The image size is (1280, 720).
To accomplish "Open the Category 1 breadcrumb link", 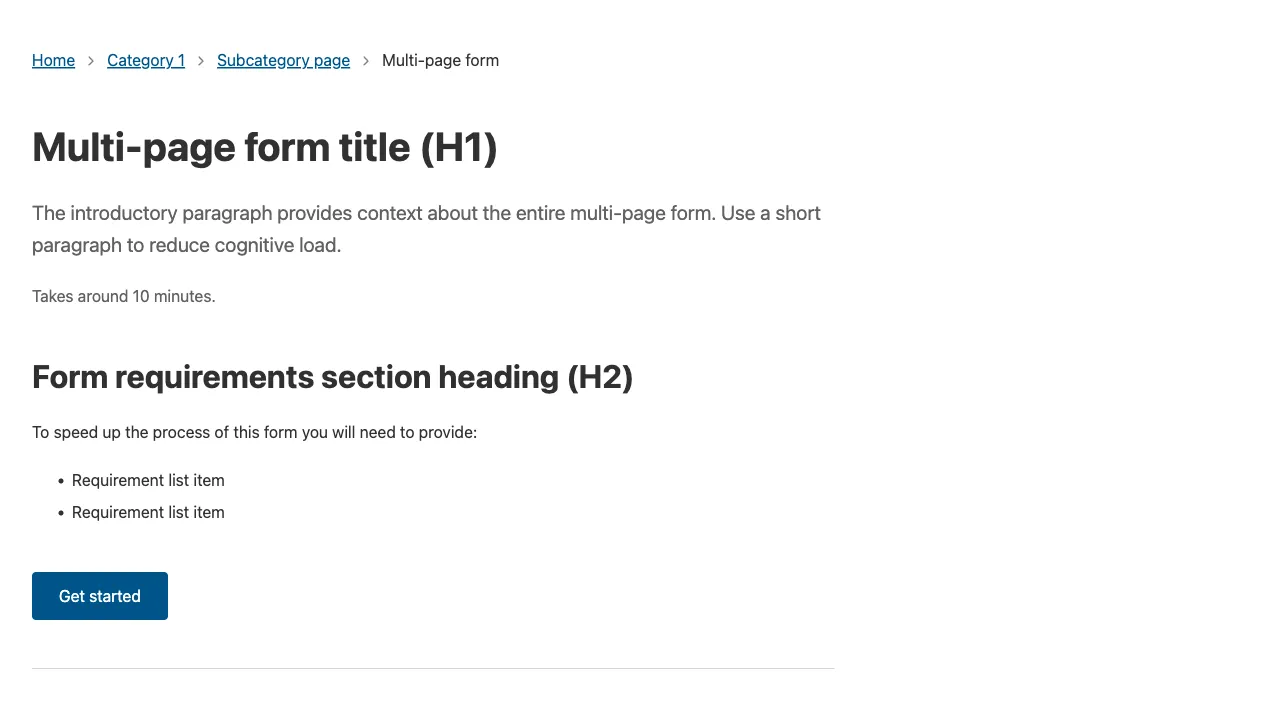I will (146, 61).
